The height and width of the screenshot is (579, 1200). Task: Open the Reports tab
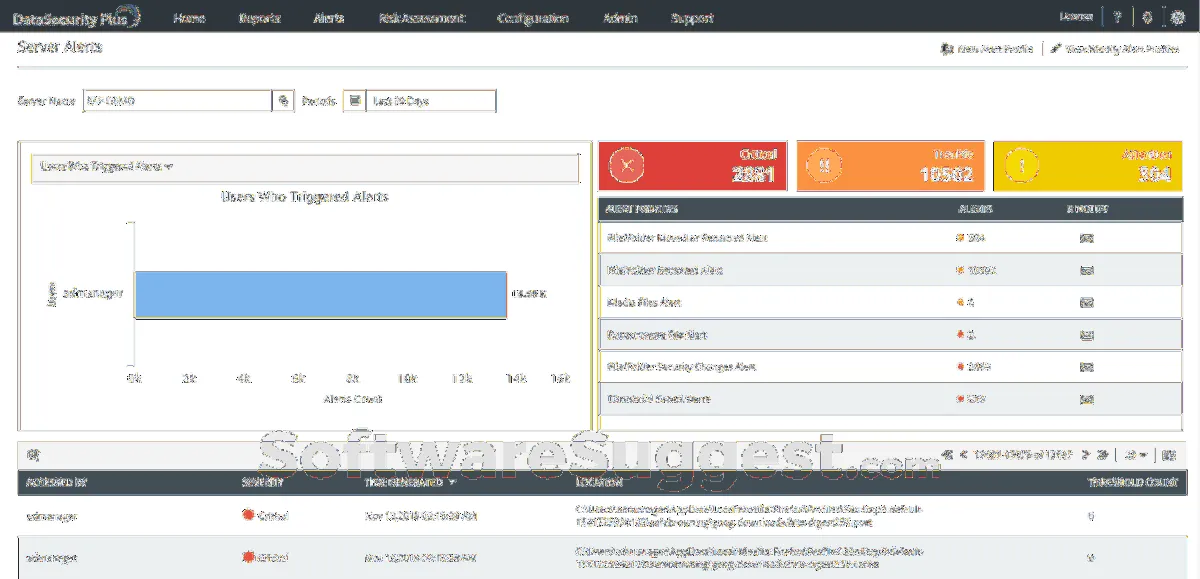pyautogui.click(x=260, y=18)
